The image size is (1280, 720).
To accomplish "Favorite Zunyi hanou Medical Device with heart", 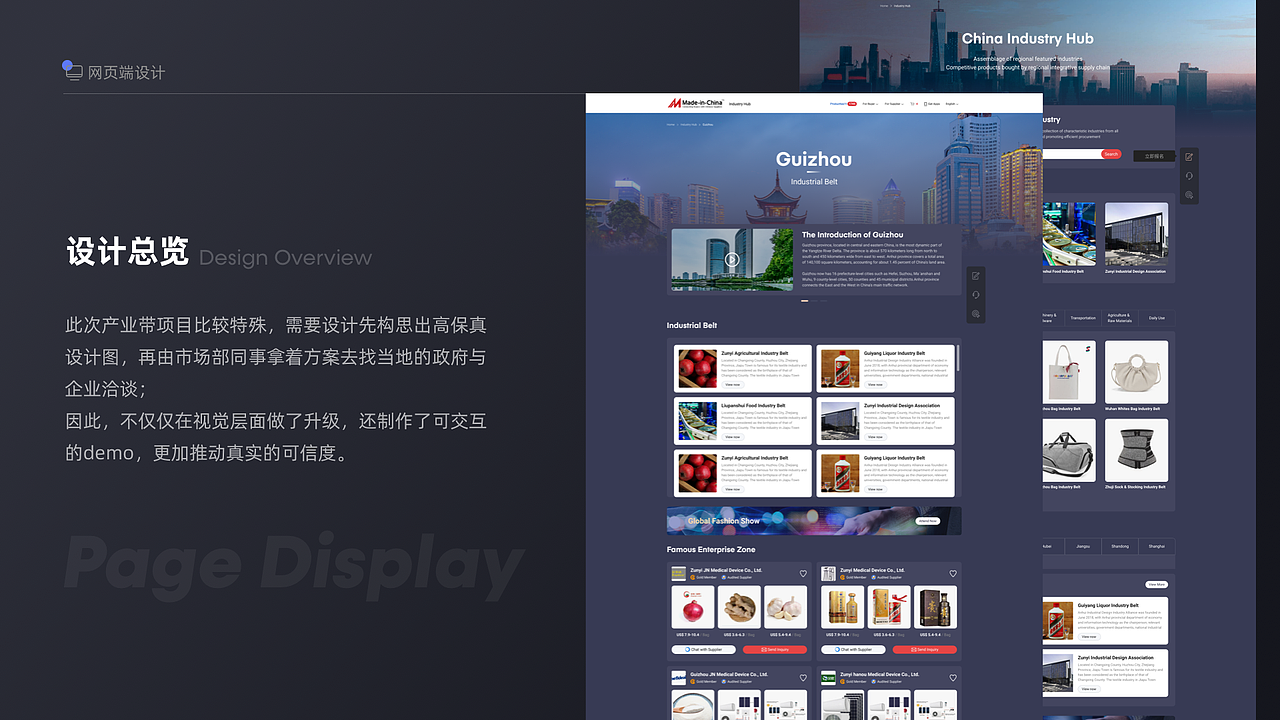I will coord(953,678).
